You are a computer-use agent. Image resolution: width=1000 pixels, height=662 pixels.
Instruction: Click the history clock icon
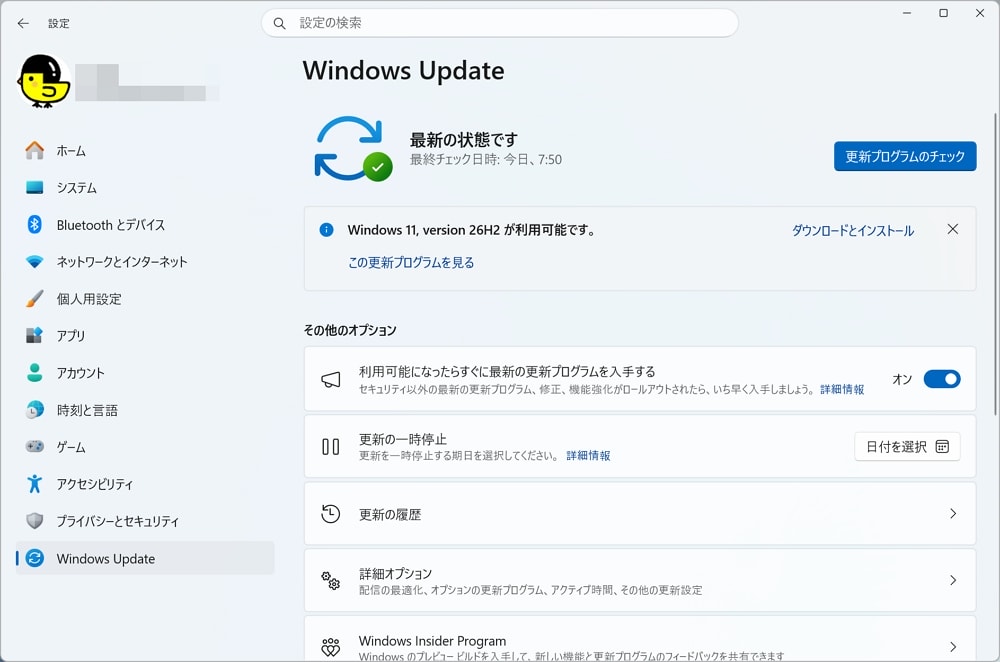point(330,513)
